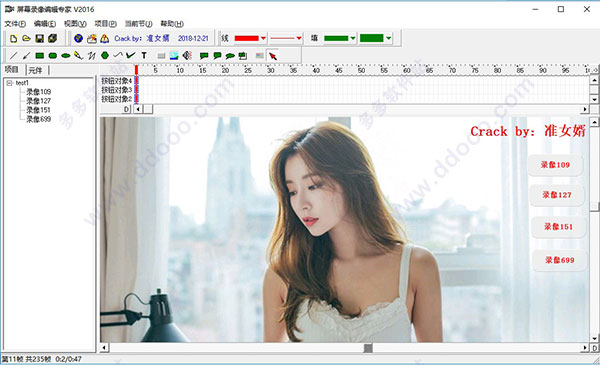Select the green ellipse shape tool

coord(66,56)
